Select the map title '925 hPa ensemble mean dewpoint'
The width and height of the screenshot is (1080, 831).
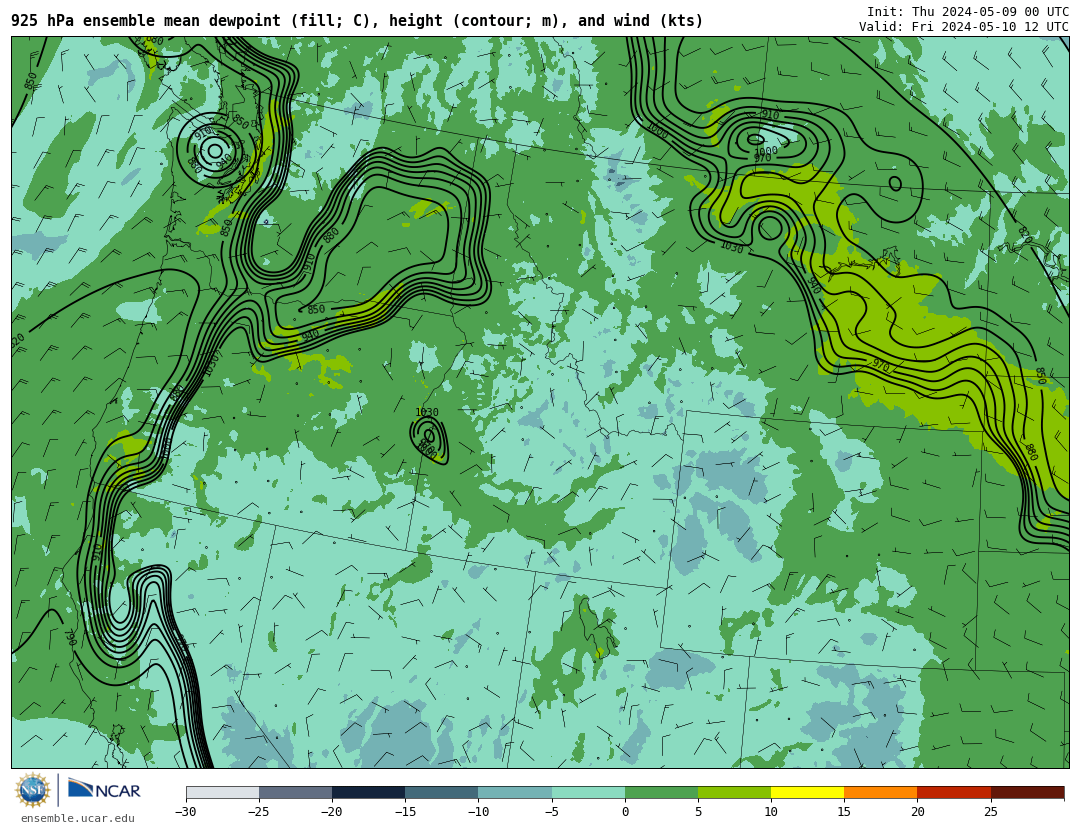point(145,21)
